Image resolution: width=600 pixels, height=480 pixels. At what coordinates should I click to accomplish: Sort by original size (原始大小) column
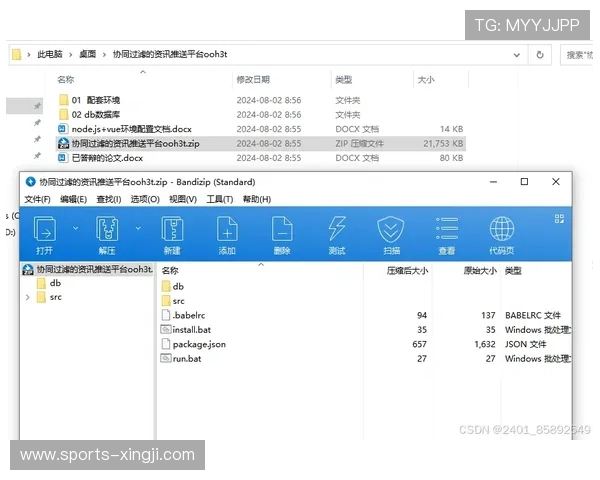click(480, 271)
